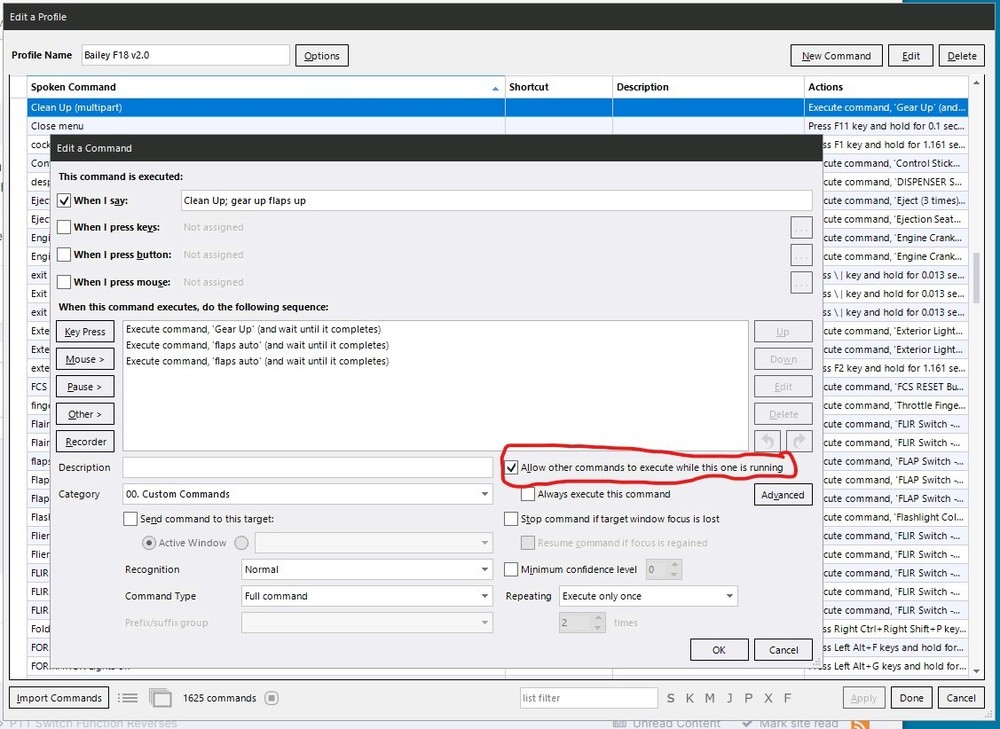Check Send command to this target
1000x729 pixels.
[130, 519]
